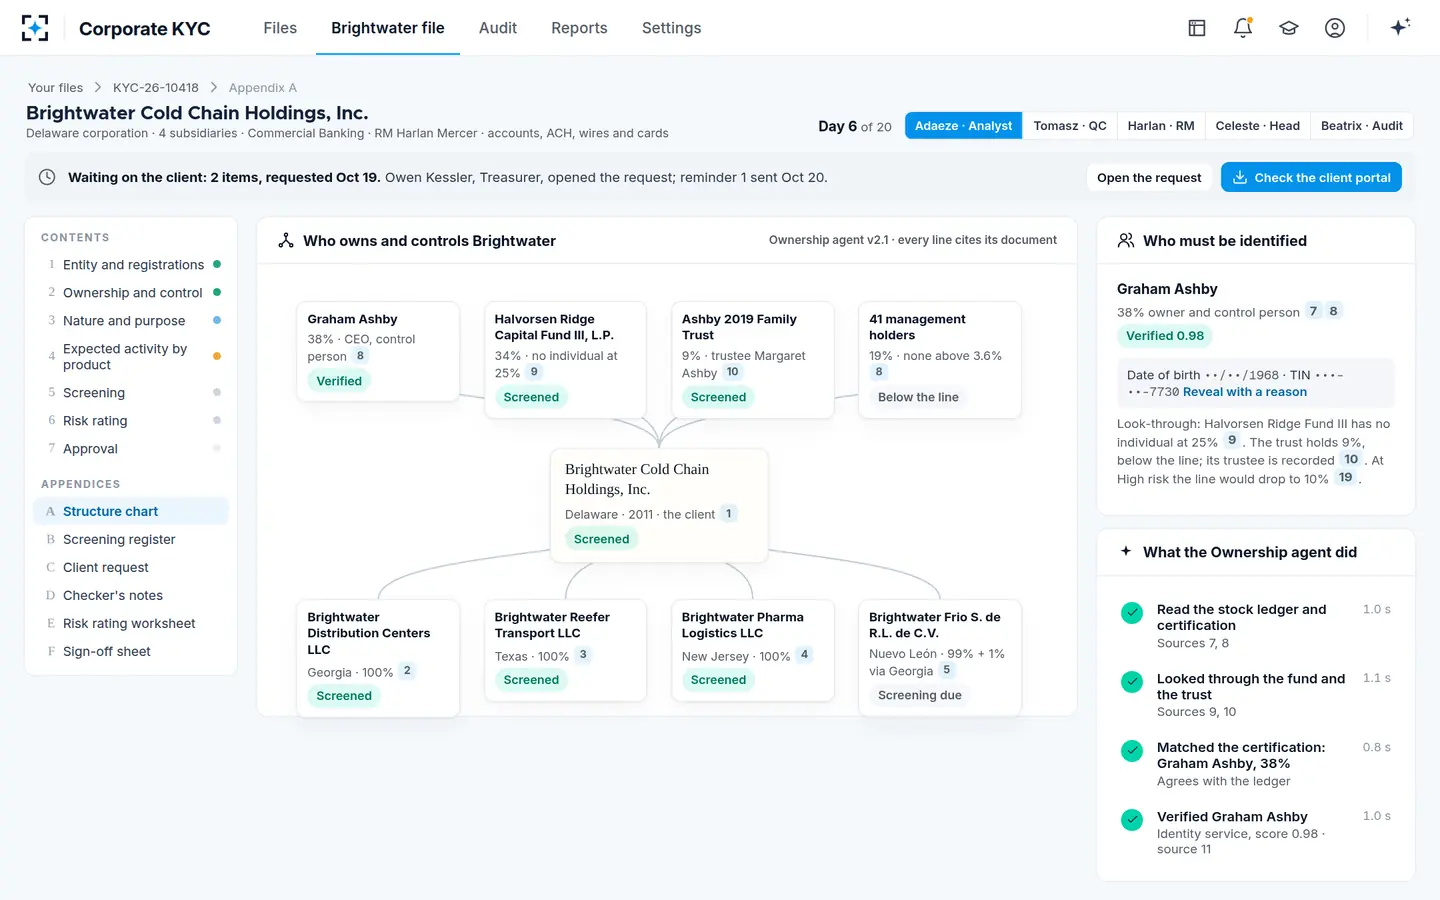Click green check next to Looked through the fund

point(1132,682)
